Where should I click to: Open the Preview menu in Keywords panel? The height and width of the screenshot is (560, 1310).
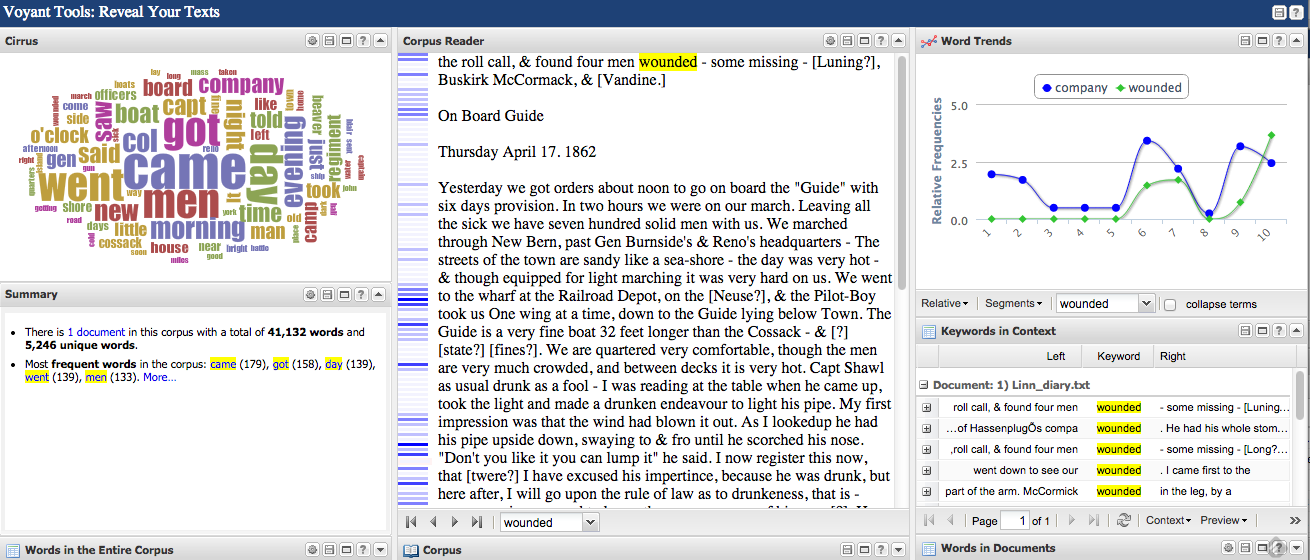click(1224, 521)
